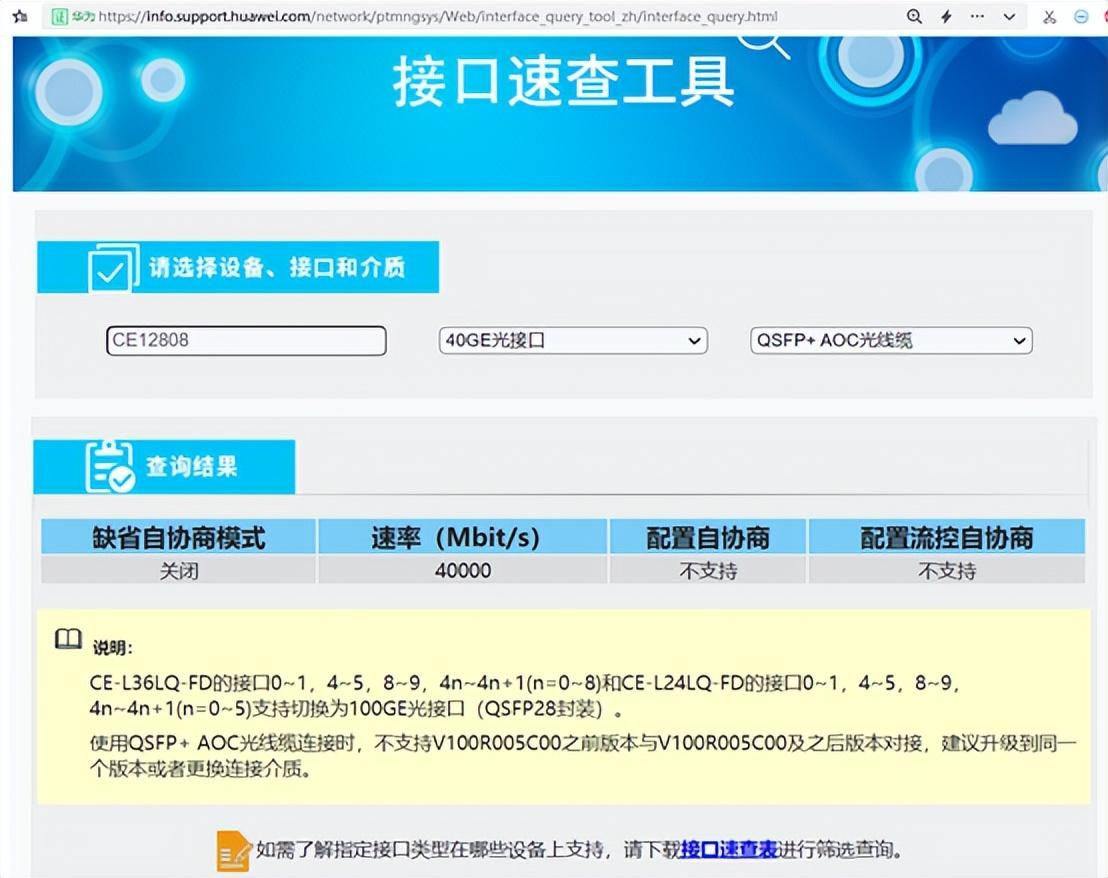
Task: Click the 请选择设备、接口和介质 heading text
Action: [x=276, y=268]
